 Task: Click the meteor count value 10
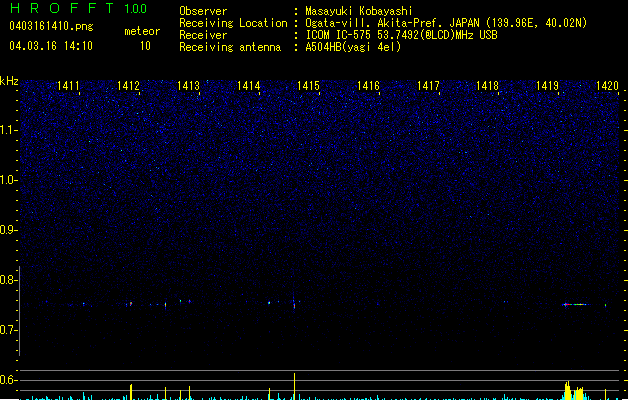(x=145, y=46)
